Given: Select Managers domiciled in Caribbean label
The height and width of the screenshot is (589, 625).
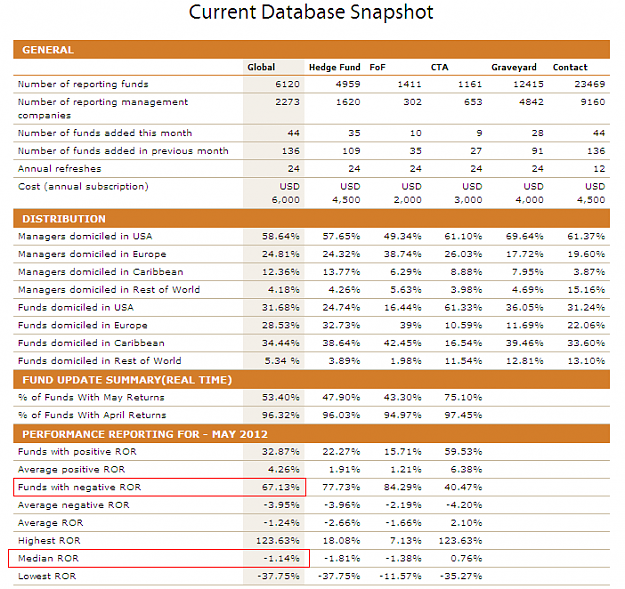Looking at the screenshot, I should [100, 272].
